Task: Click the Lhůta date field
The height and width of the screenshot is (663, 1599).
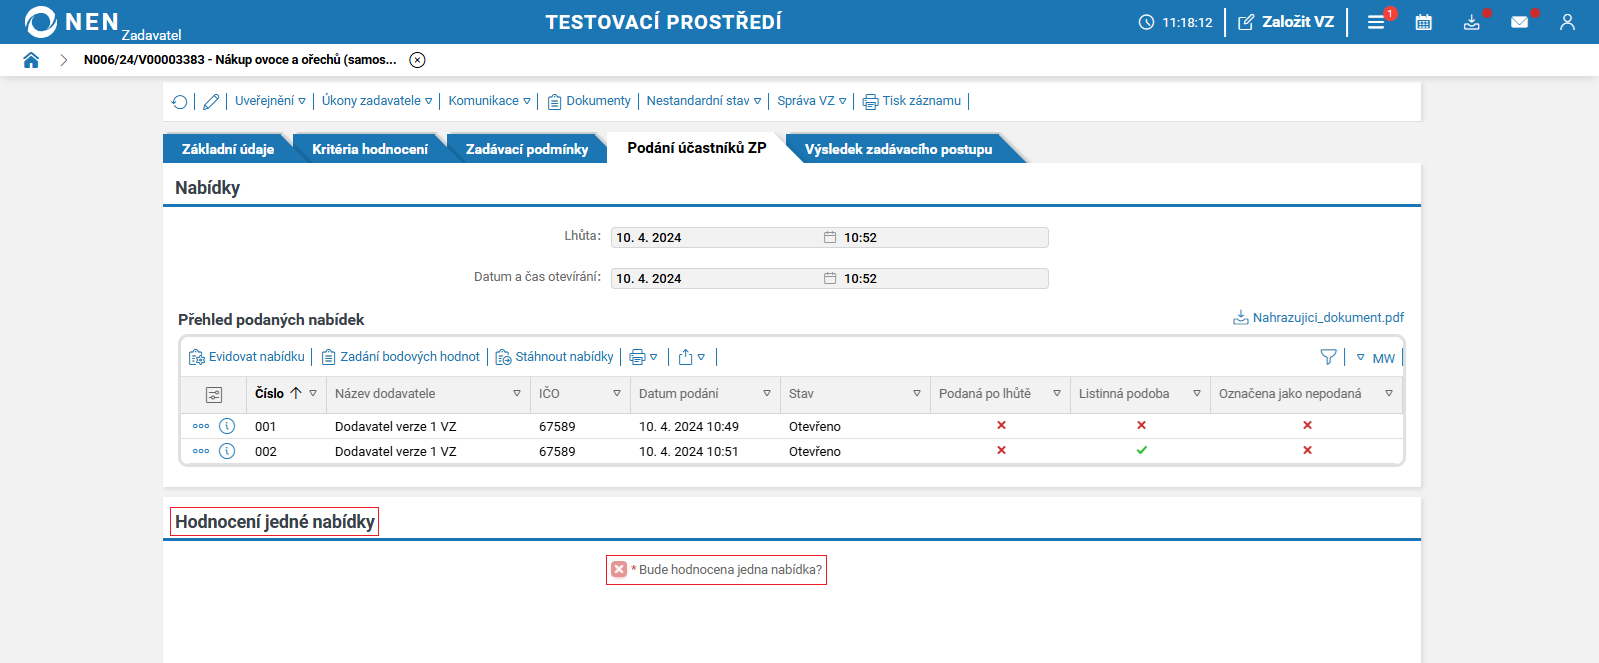Action: coord(716,237)
